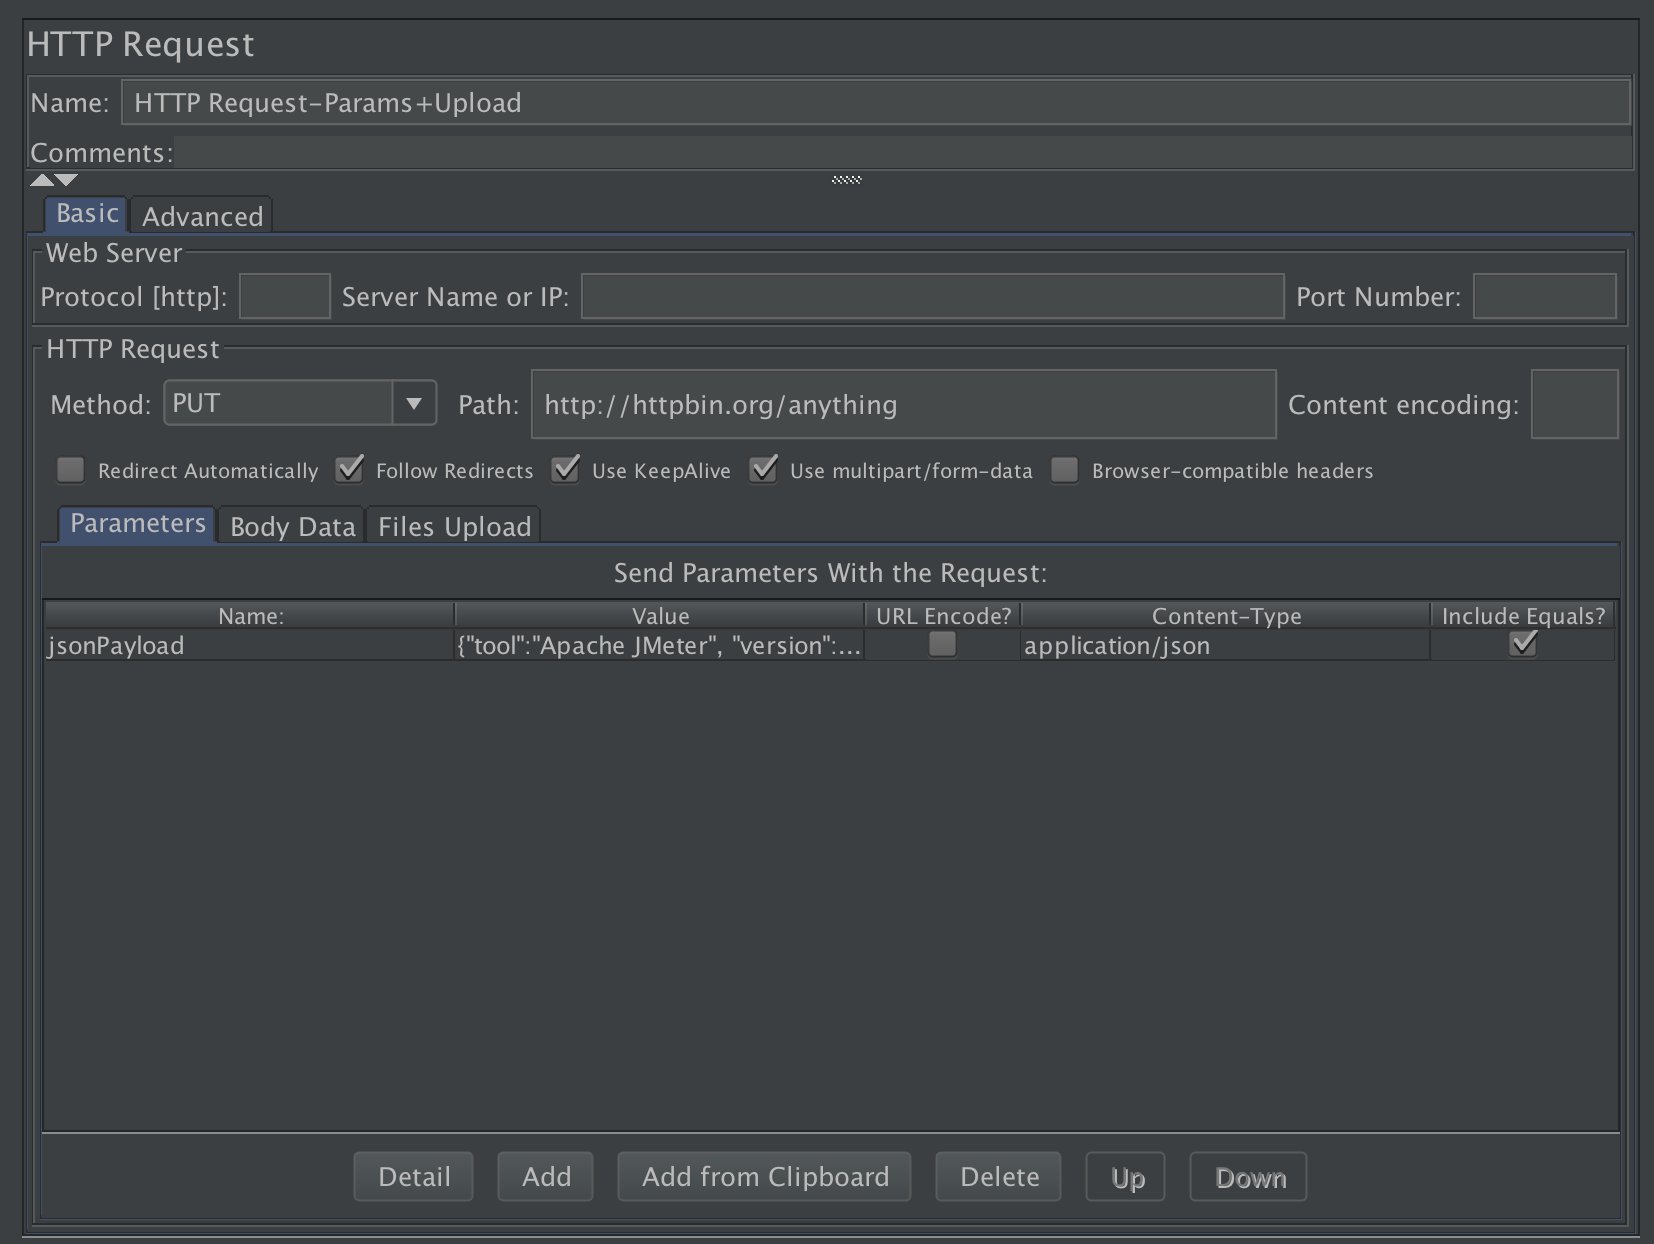Click the collapse up arrow below Comments
Image resolution: width=1654 pixels, height=1244 pixels.
42,180
